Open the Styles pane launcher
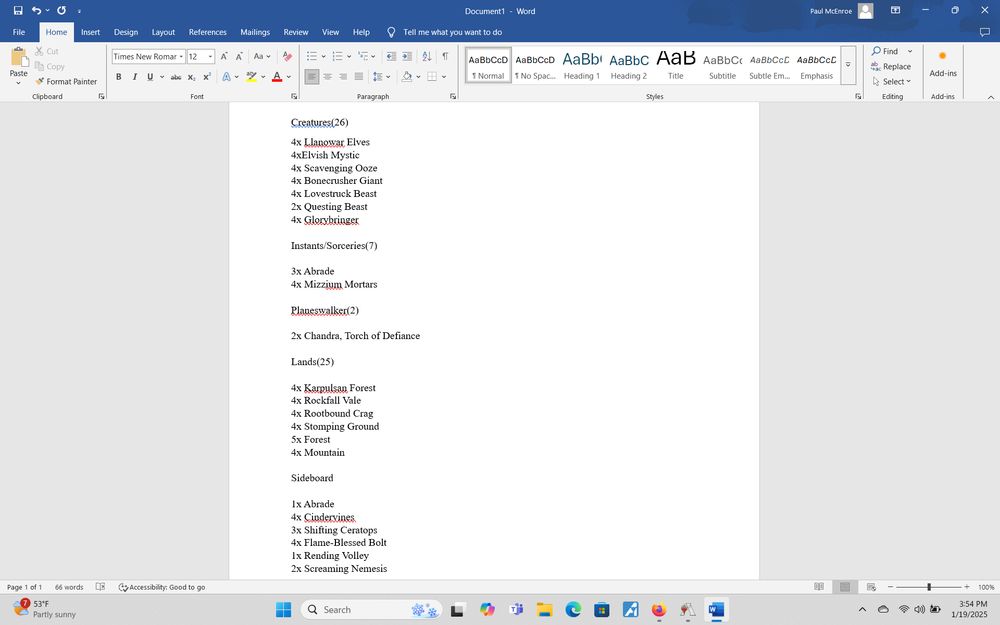The width and height of the screenshot is (1000, 625). click(x=858, y=97)
